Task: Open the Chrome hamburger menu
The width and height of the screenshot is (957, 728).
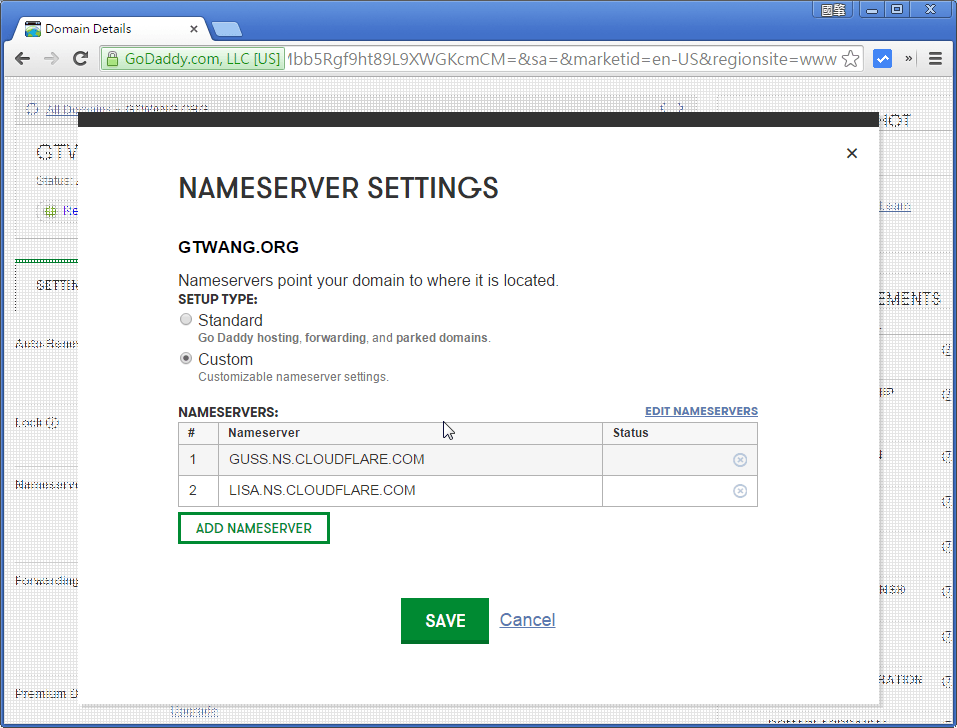Action: tap(936, 58)
